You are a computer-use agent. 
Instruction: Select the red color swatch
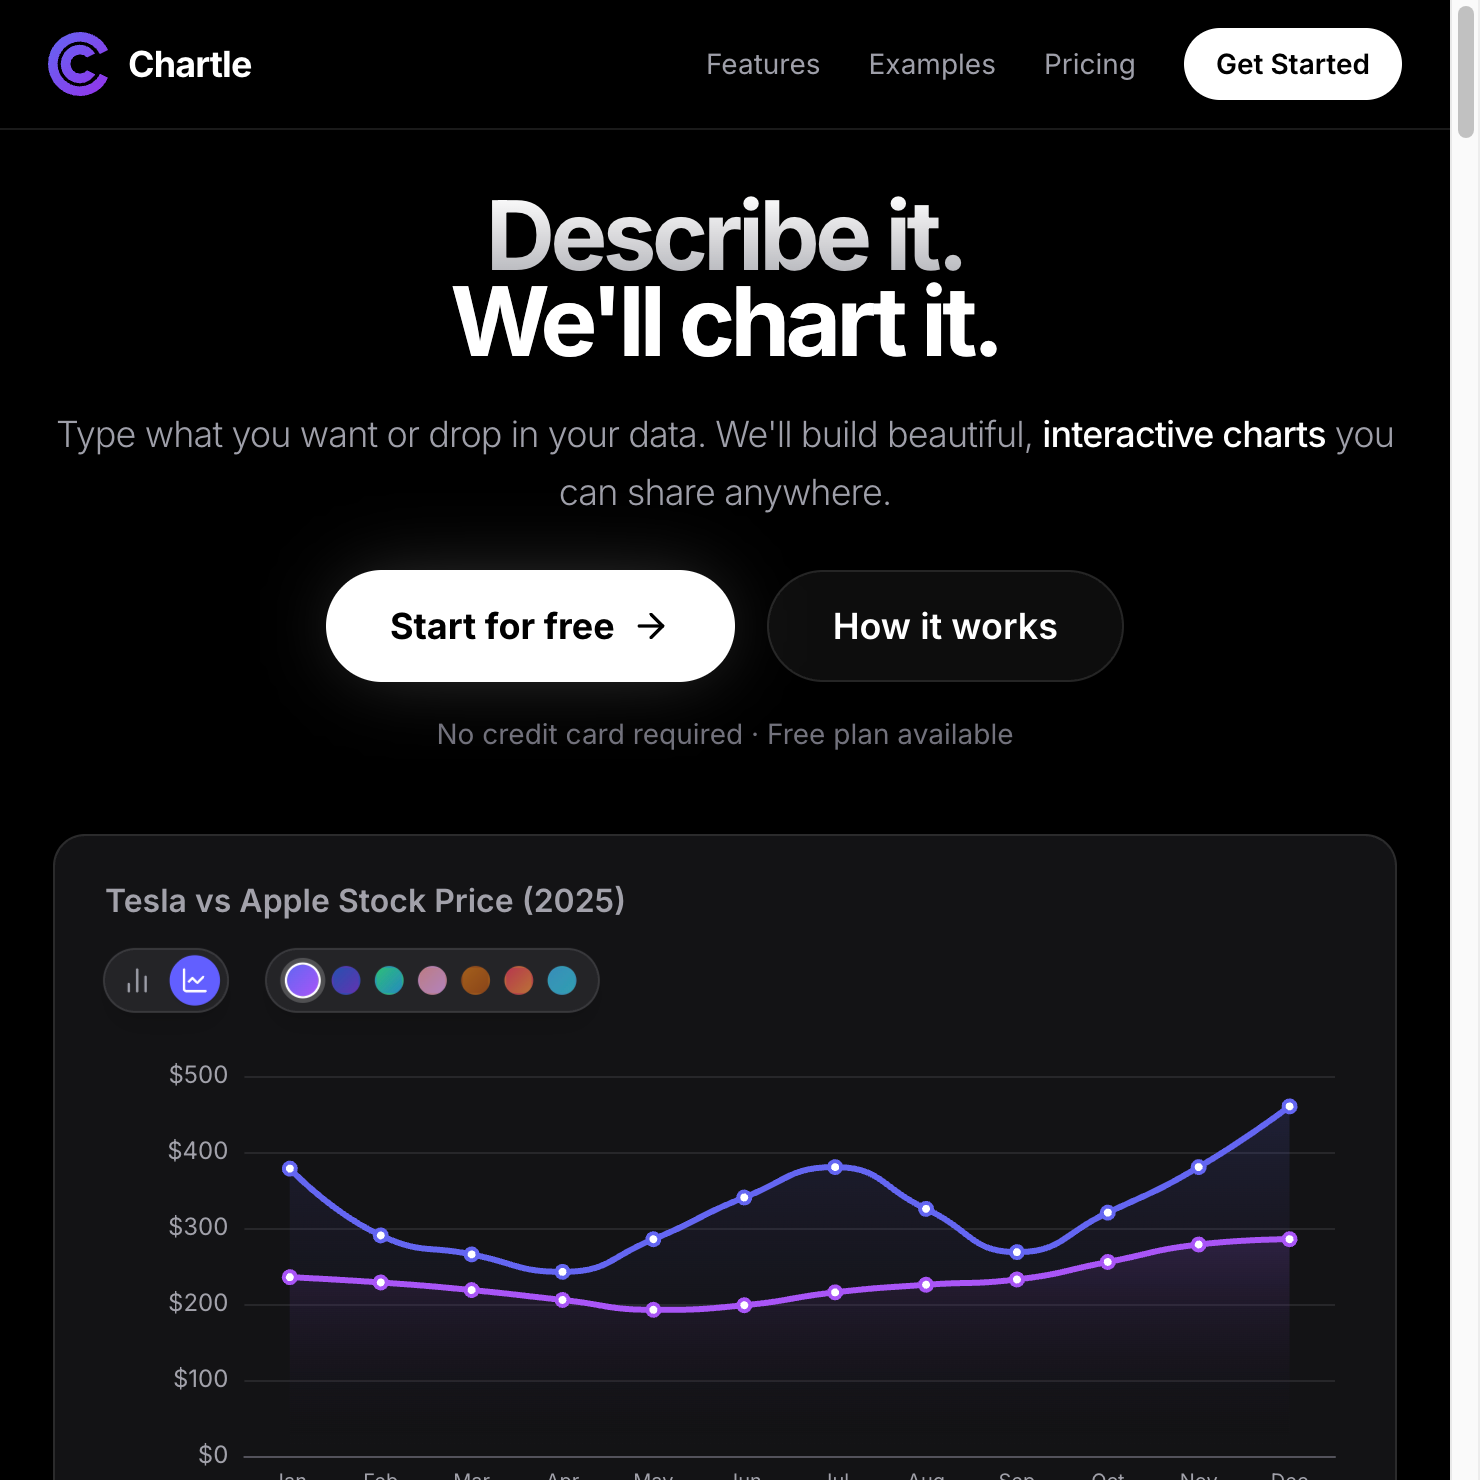(x=519, y=980)
